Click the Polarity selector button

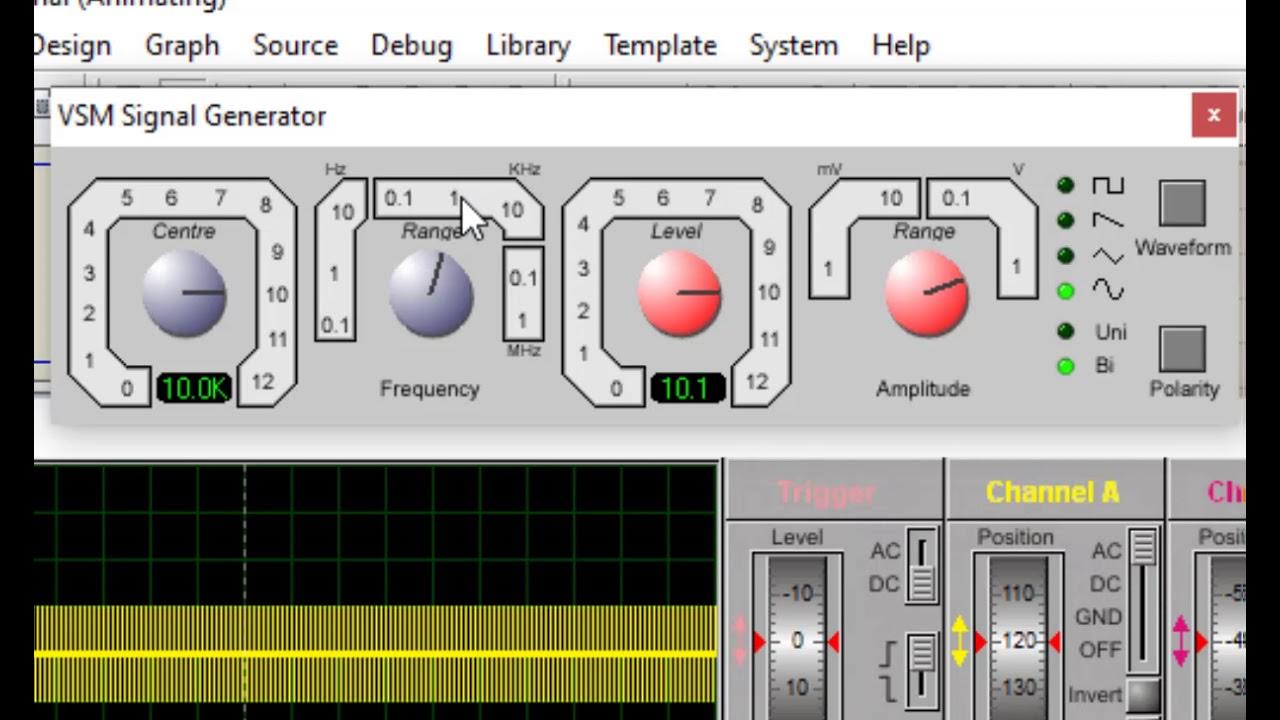point(1183,348)
